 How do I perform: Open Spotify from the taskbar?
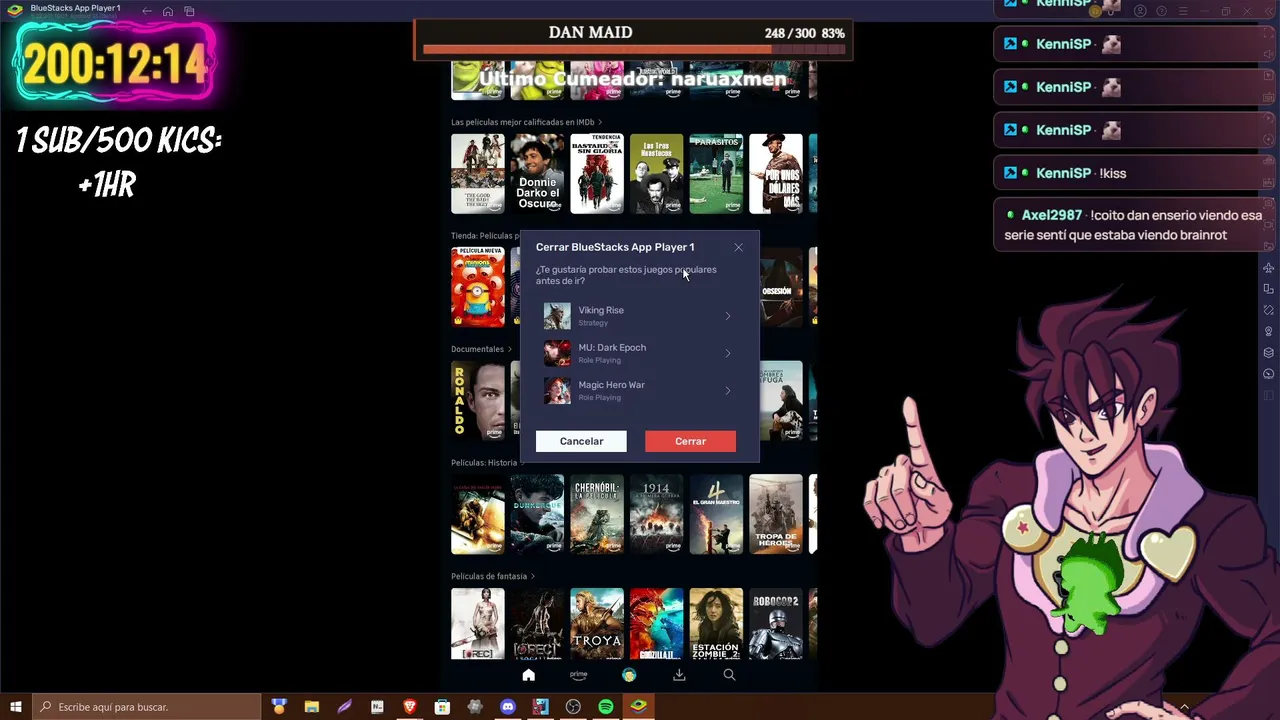click(606, 706)
